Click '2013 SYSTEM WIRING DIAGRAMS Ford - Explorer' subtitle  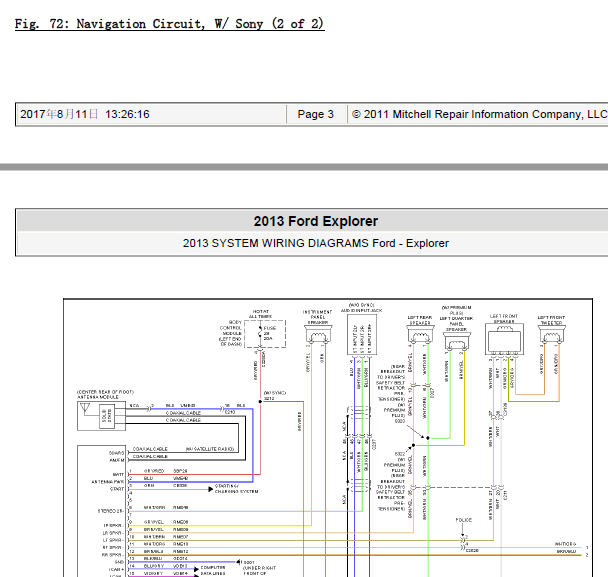(316, 243)
